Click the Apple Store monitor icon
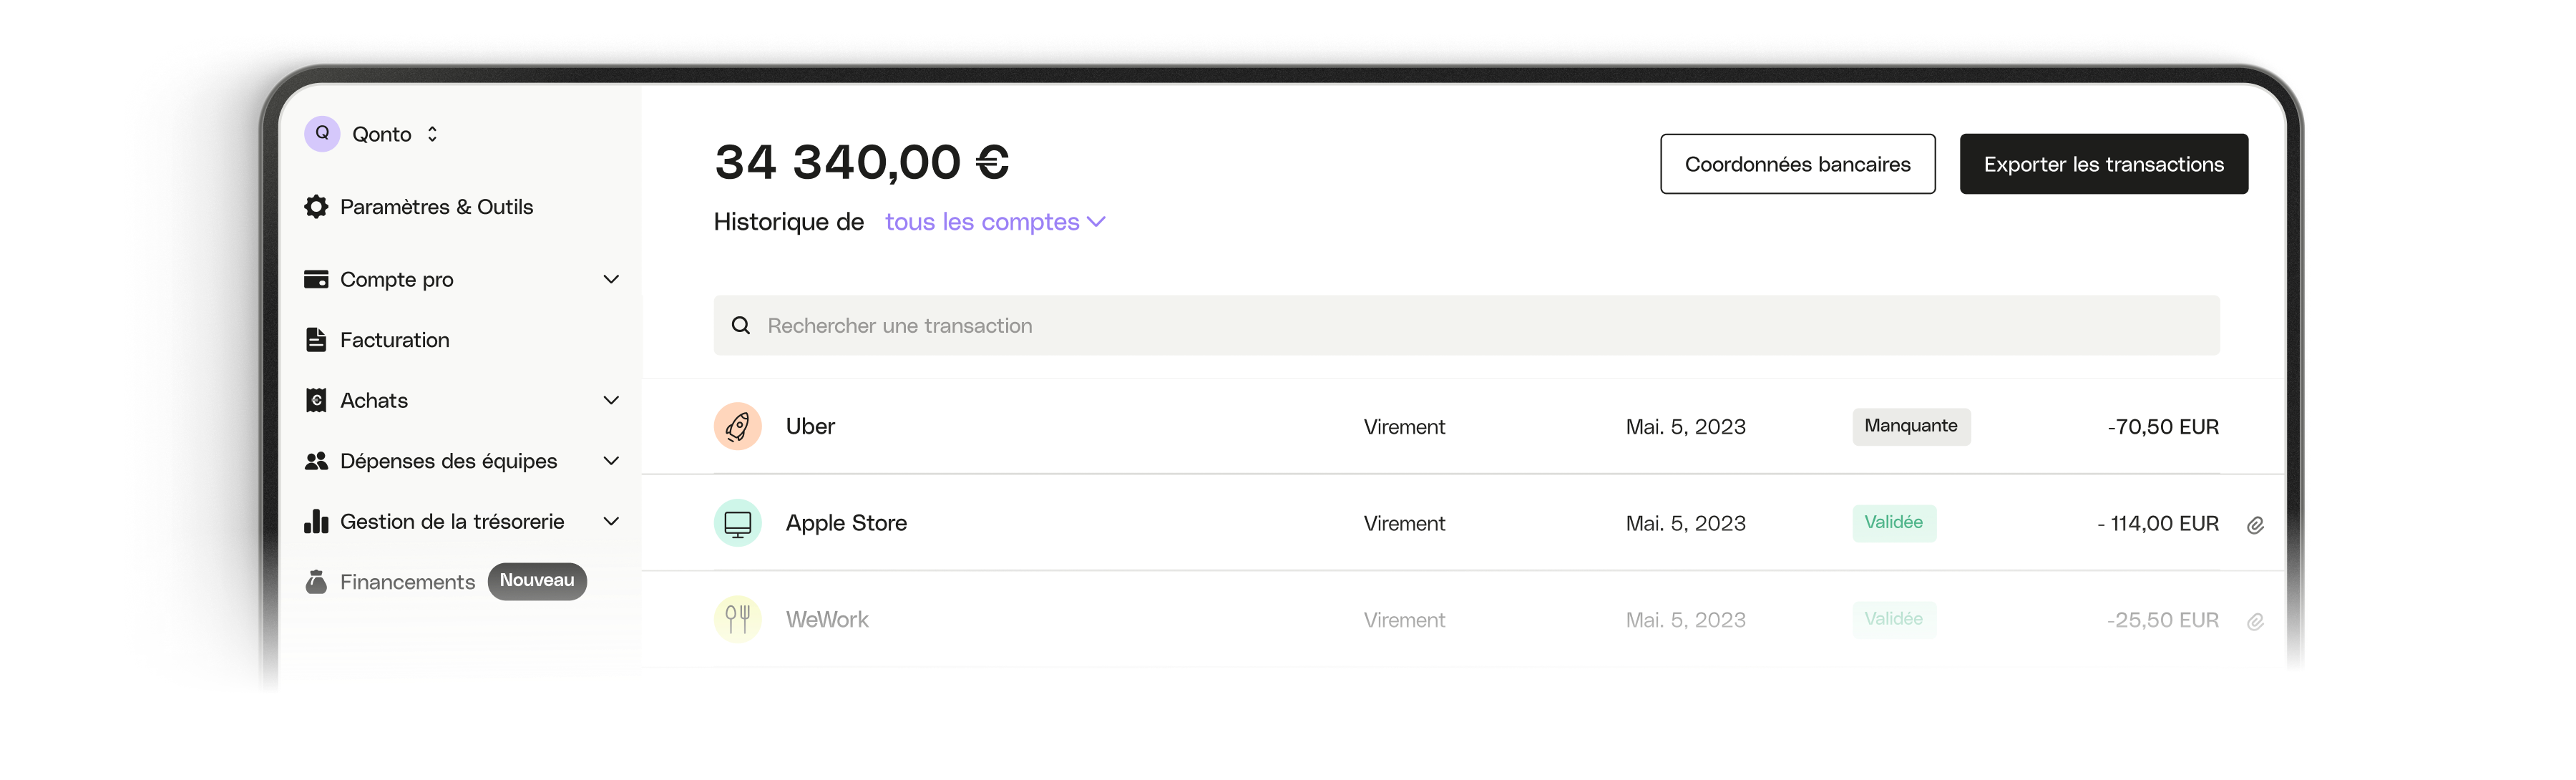This screenshot has width=2576, height=780. 738,523
